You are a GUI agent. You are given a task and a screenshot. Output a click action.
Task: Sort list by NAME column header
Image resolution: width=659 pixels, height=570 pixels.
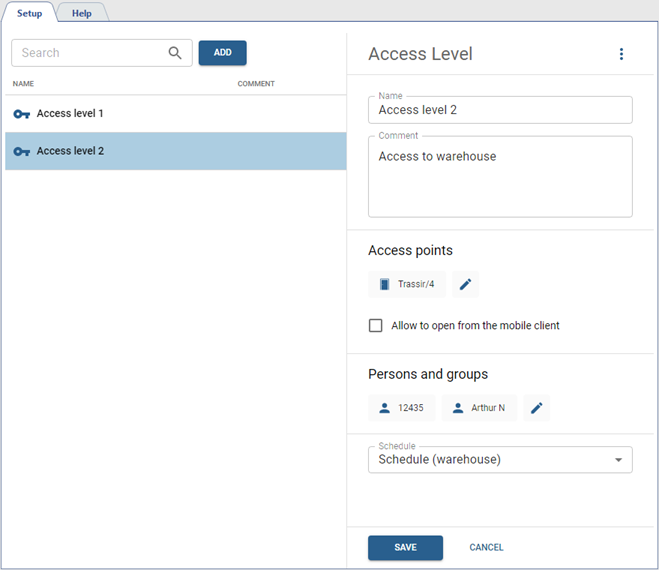click(24, 84)
